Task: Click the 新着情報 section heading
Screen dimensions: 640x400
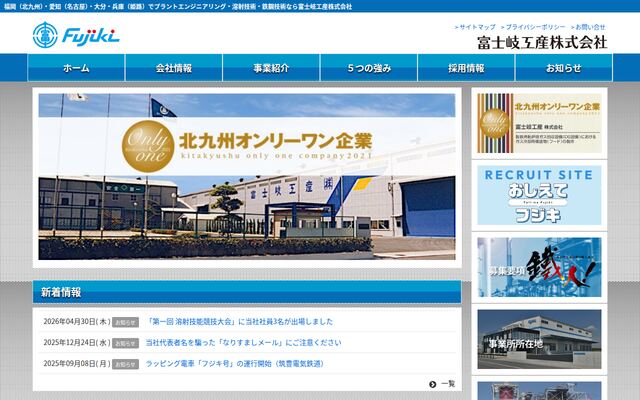Action: tap(61, 292)
